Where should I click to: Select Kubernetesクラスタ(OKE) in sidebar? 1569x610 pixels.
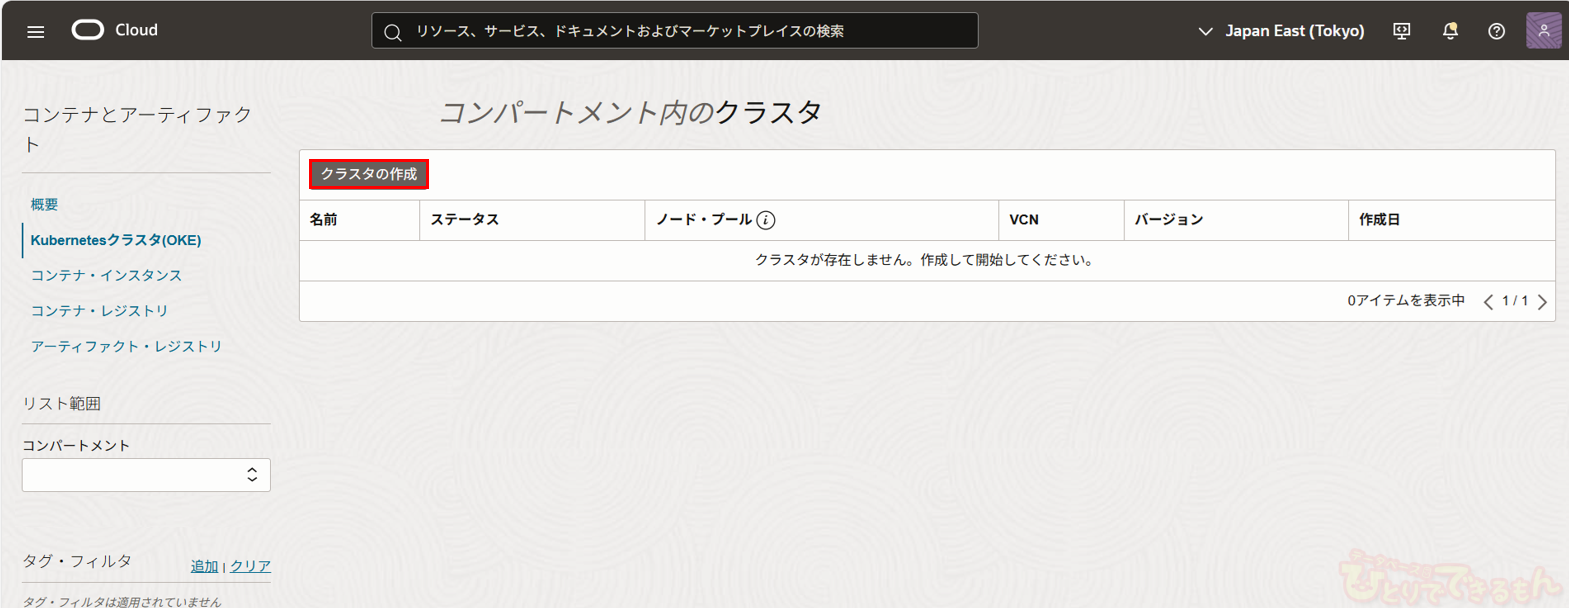tap(116, 240)
